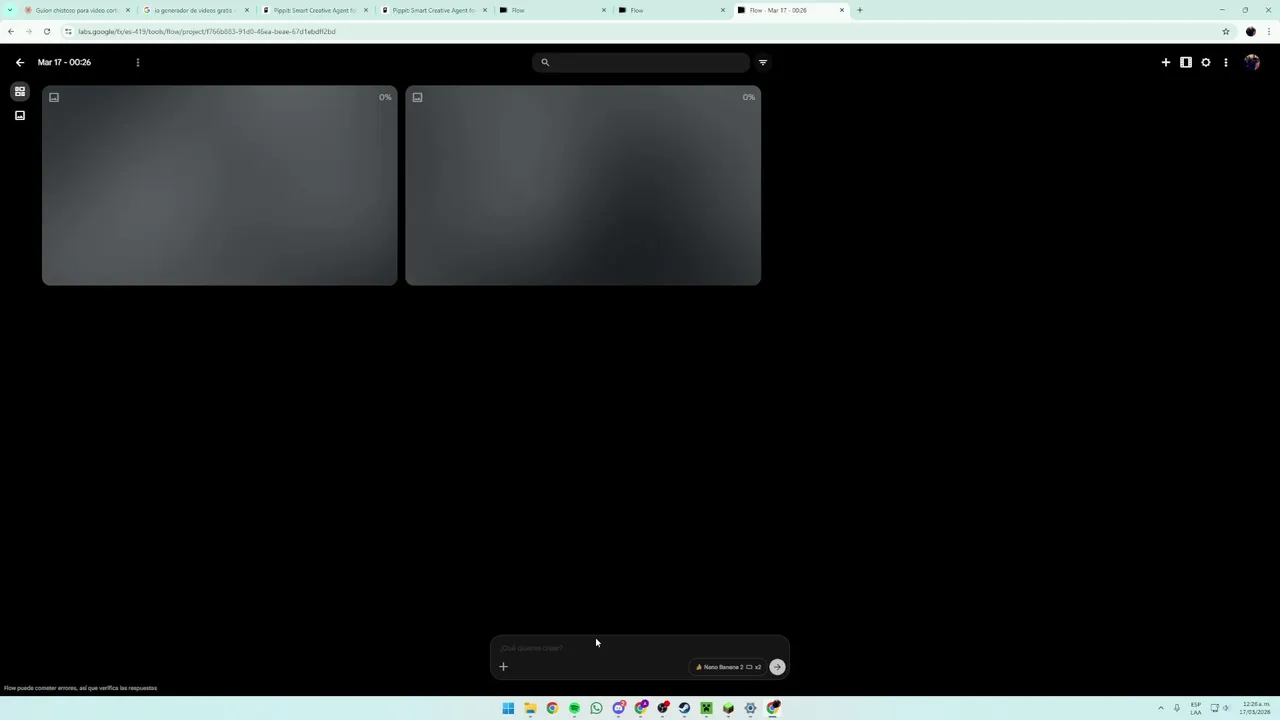Open the Nano Banana 2 model selector
The height and width of the screenshot is (720, 1280).
click(x=729, y=667)
